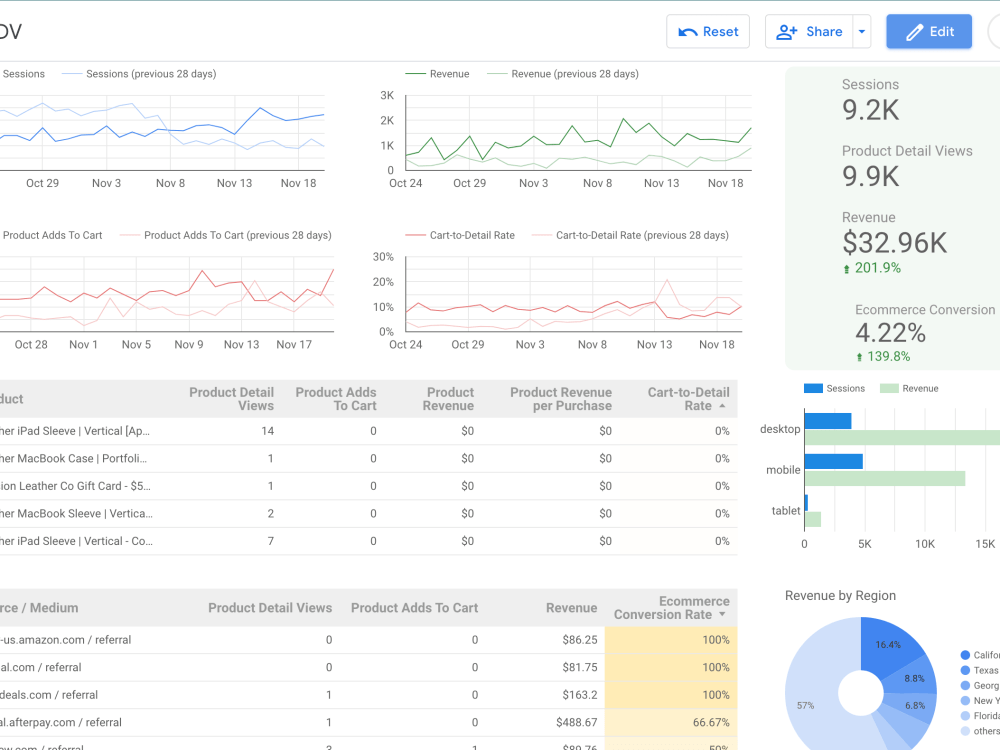
Task: Sort by Cart-to-Detail Rate ascending arrow
Action: click(x=722, y=406)
